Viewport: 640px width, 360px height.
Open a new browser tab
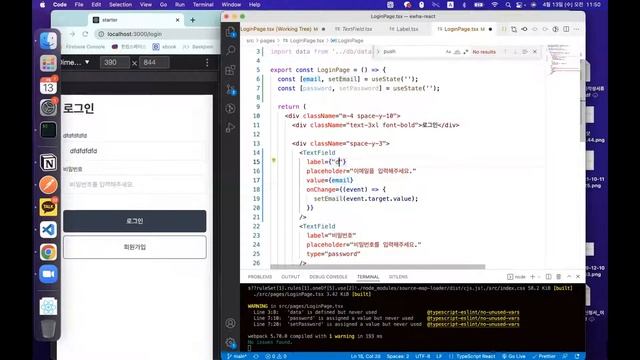point(193,20)
